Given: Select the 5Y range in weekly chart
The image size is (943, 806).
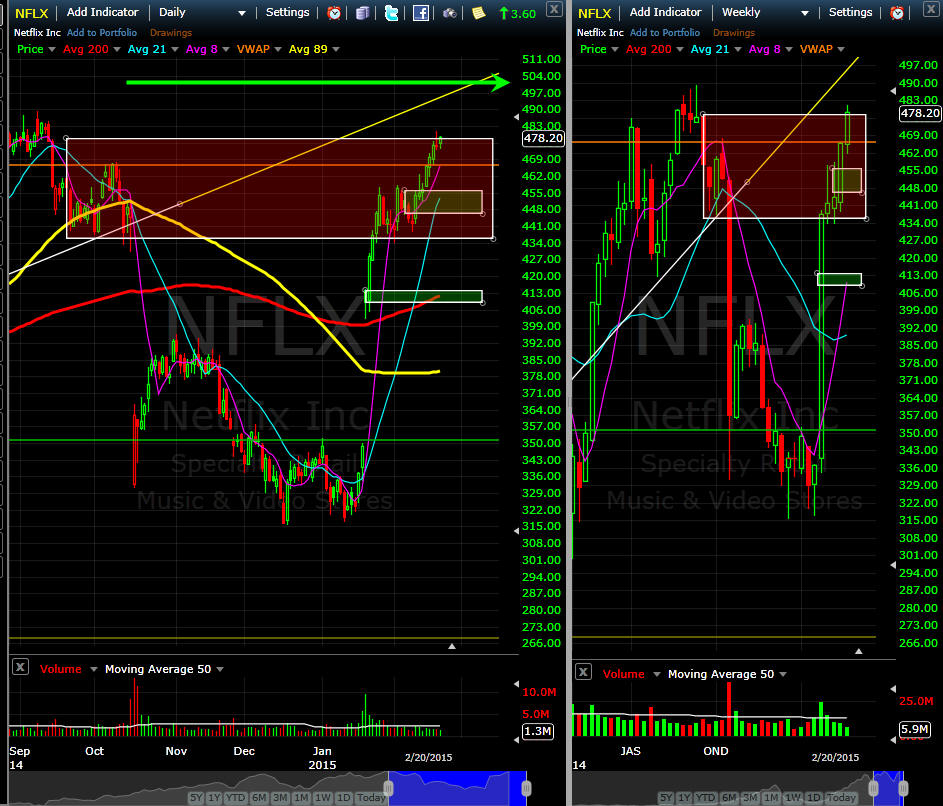Looking at the screenshot, I should point(666,798).
